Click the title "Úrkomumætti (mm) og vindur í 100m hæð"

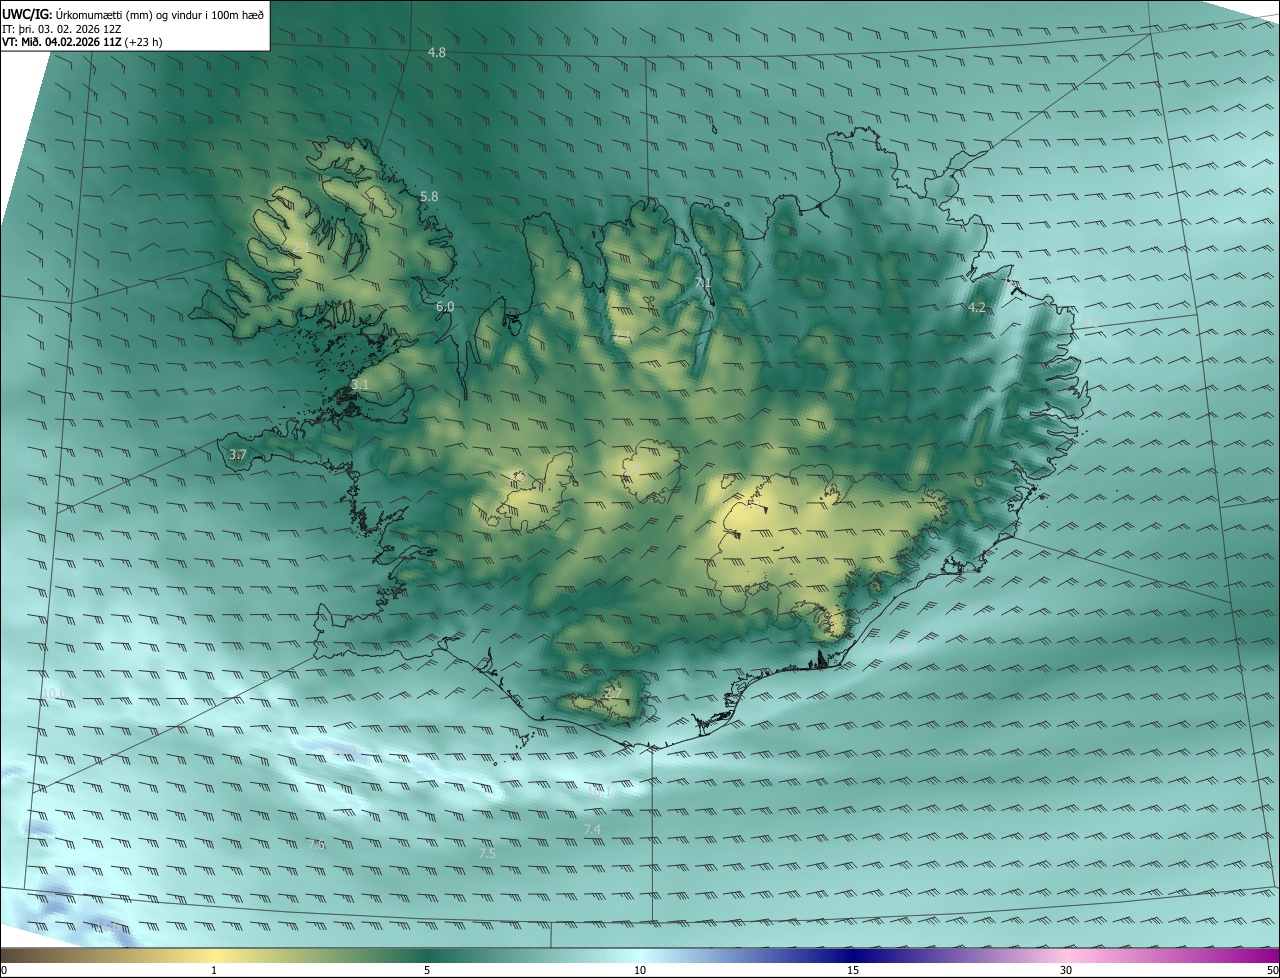[x=160, y=14]
